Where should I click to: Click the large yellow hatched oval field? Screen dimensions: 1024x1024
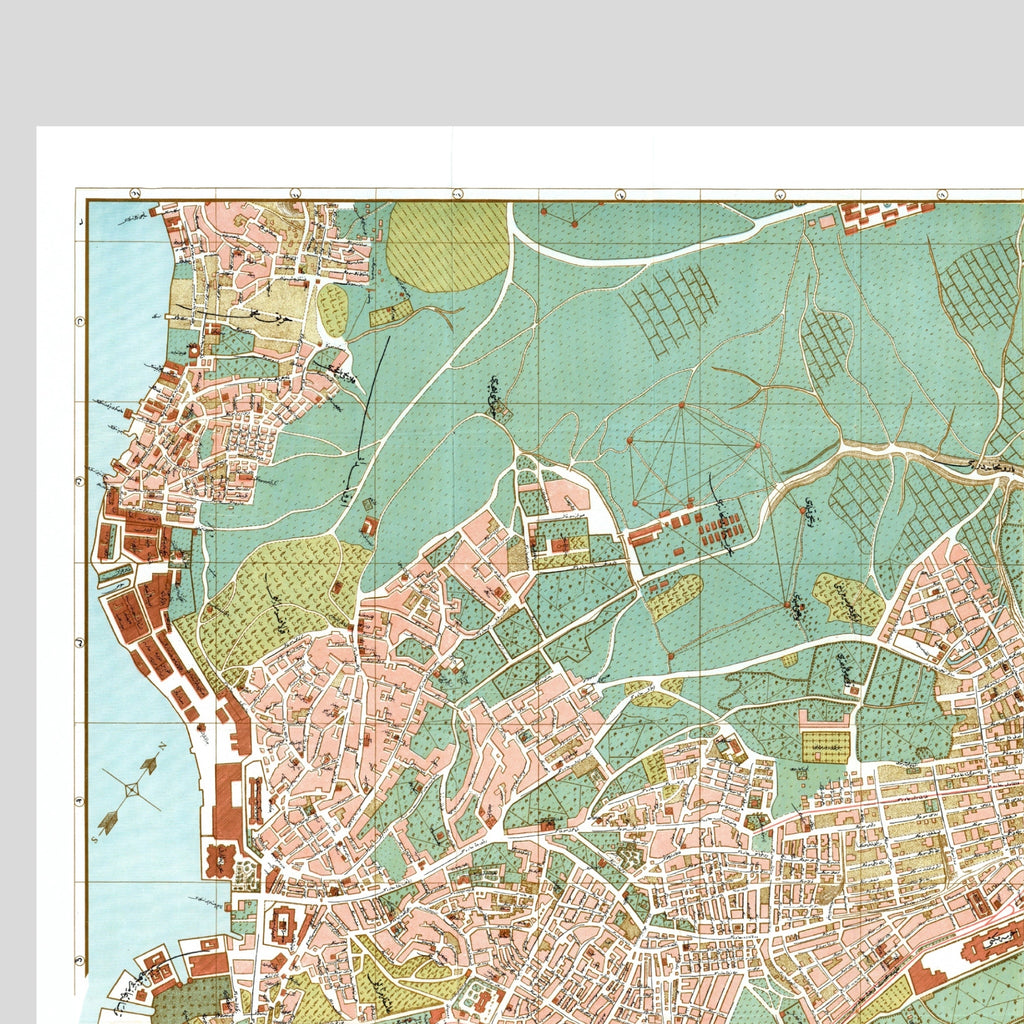click(x=447, y=246)
